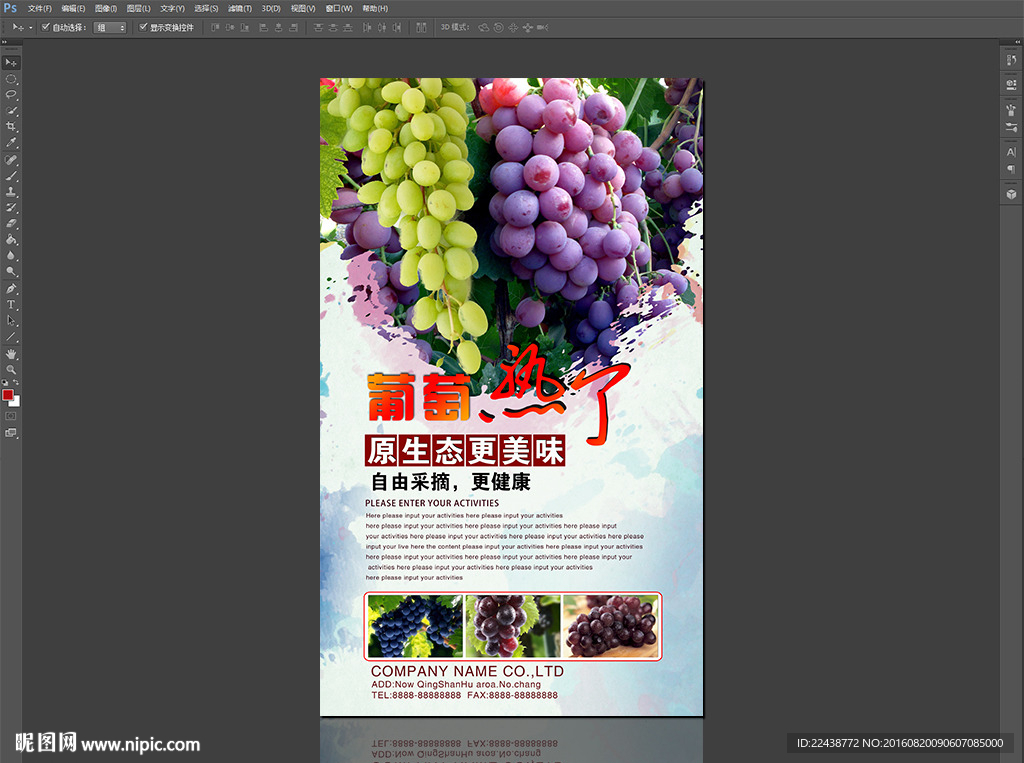
Task: Open the Brush panel
Action: 1012,110
